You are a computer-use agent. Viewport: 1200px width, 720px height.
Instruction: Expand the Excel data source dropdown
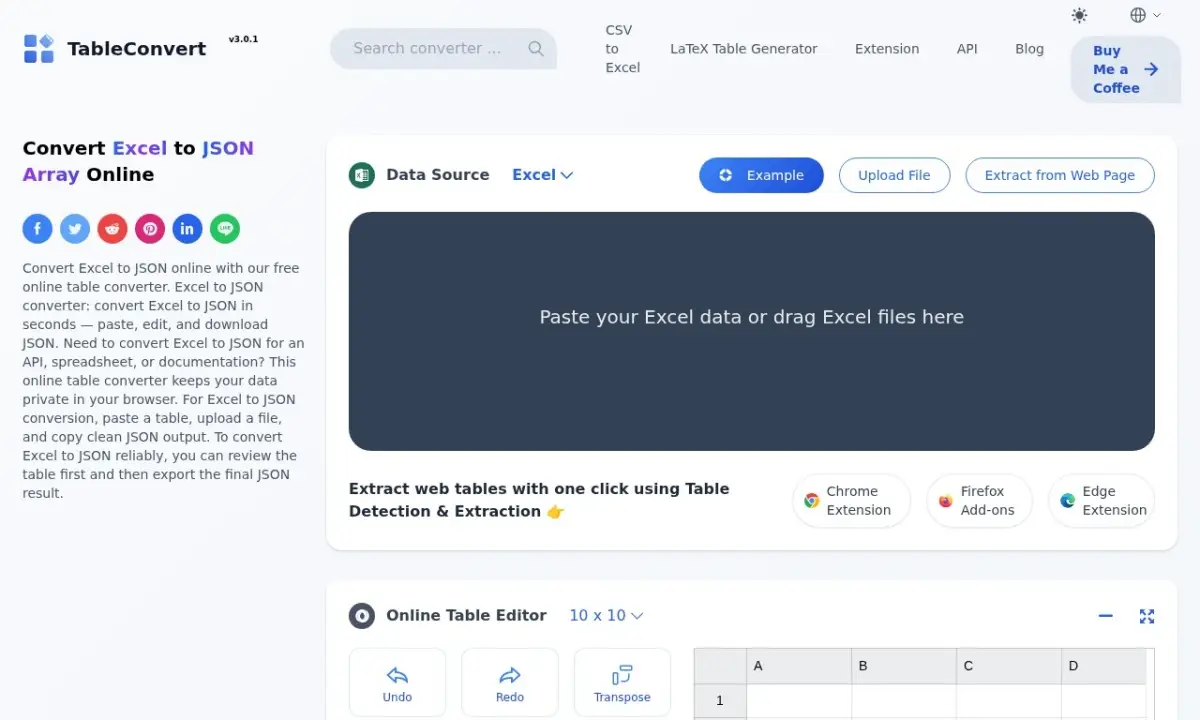(x=542, y=175)
